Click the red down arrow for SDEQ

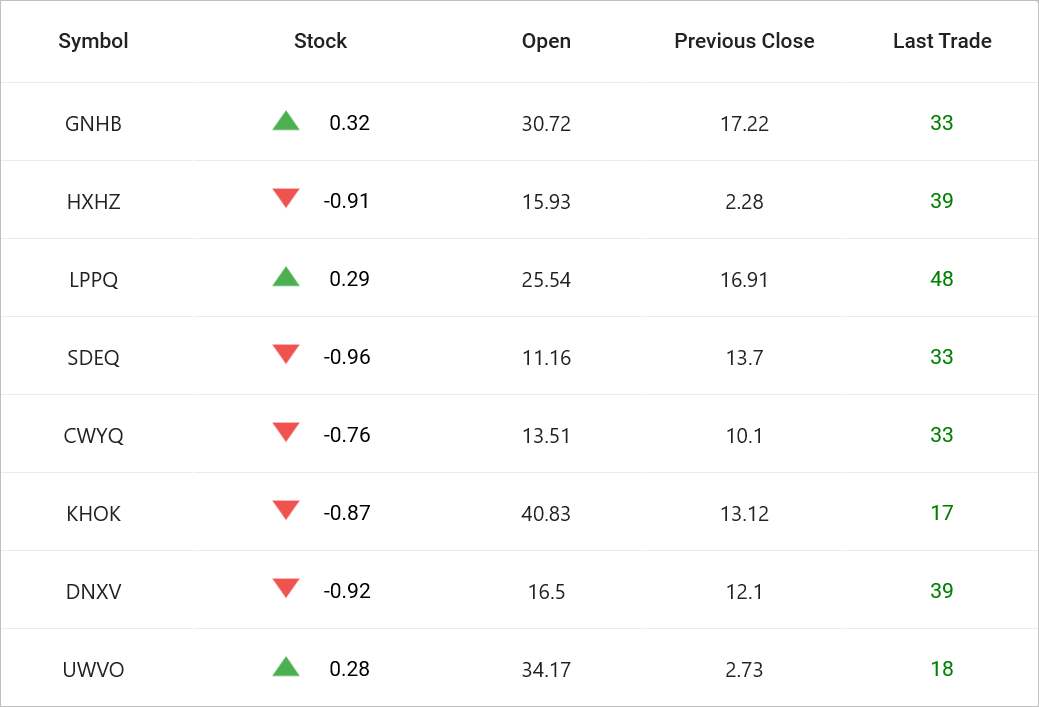click(x=286, y=355)
